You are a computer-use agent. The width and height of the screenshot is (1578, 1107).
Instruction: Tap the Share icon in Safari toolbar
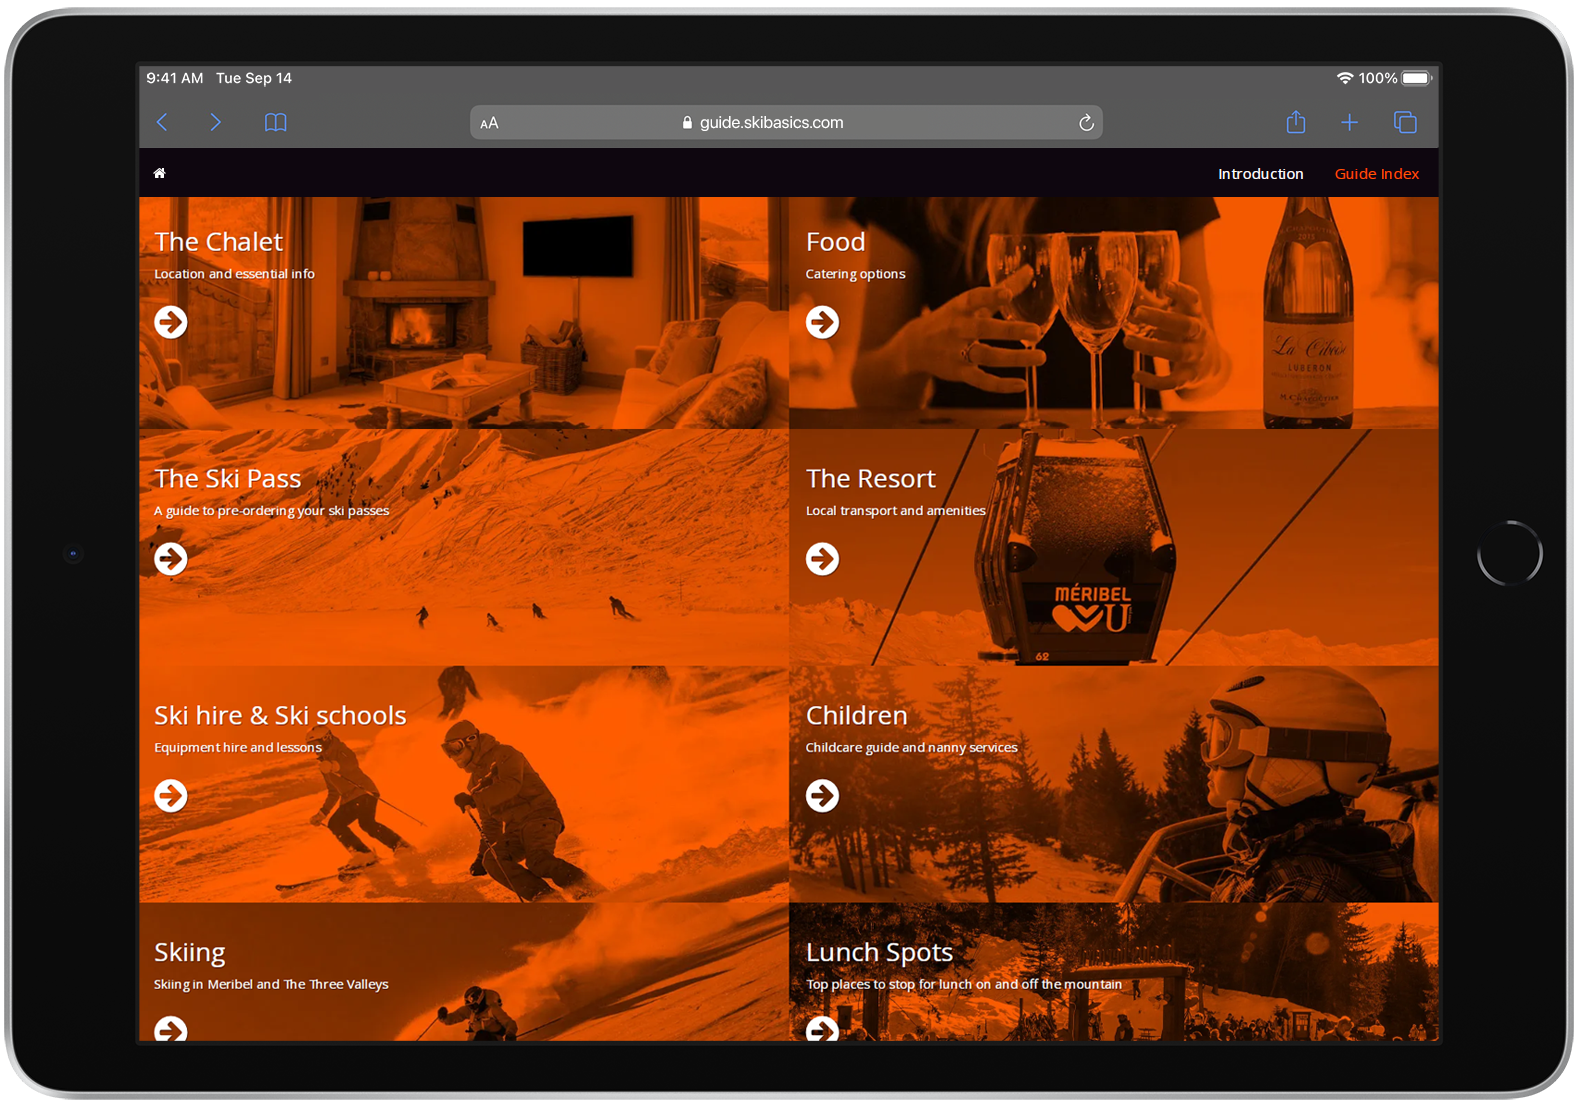(x=1295, y=122)
